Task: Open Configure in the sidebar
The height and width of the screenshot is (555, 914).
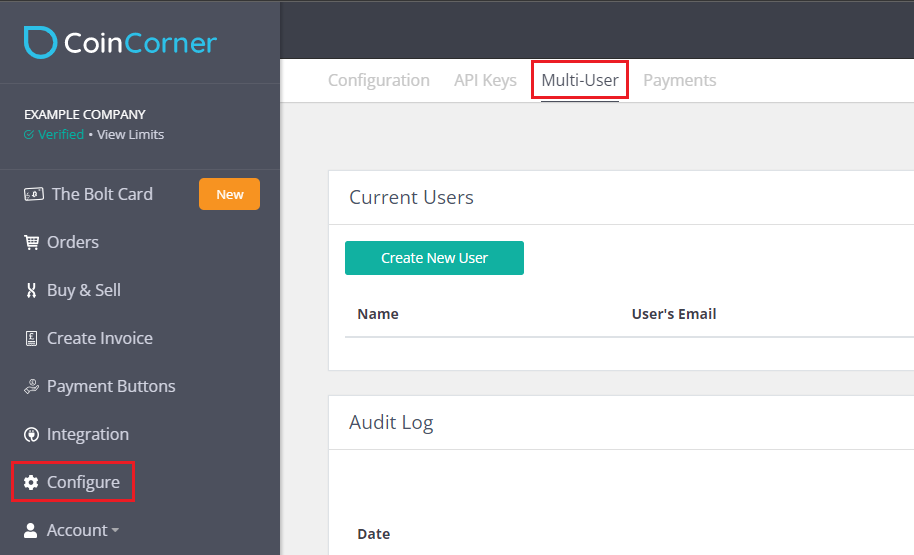Action: click(x=83, y=482)
